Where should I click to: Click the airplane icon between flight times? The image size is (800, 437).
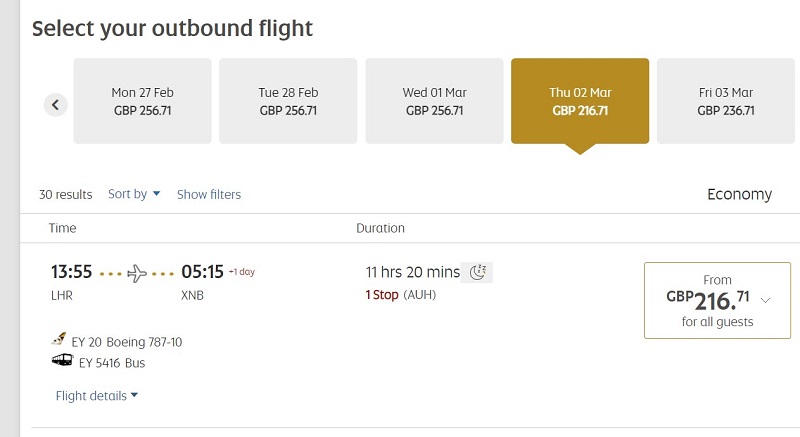click(x=137, y=273)
